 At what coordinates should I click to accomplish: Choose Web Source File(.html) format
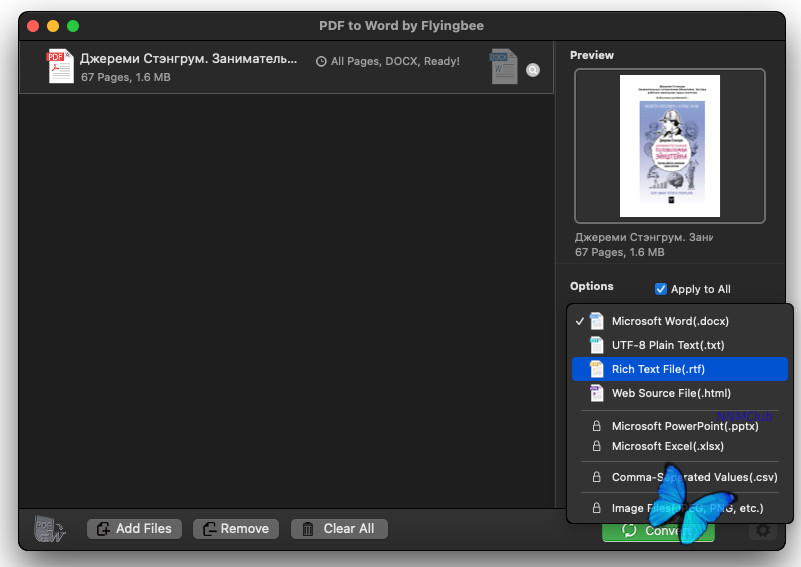[680, 393]
